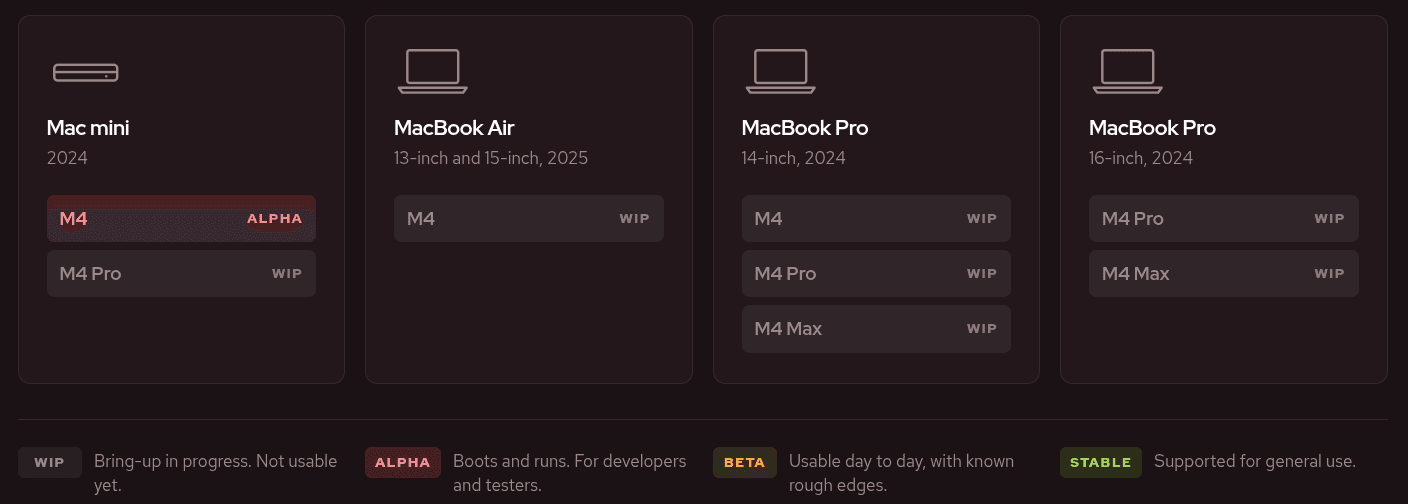Click 'Bring-up in progress' legend description

pyautogui.click(x=216, y=473)
